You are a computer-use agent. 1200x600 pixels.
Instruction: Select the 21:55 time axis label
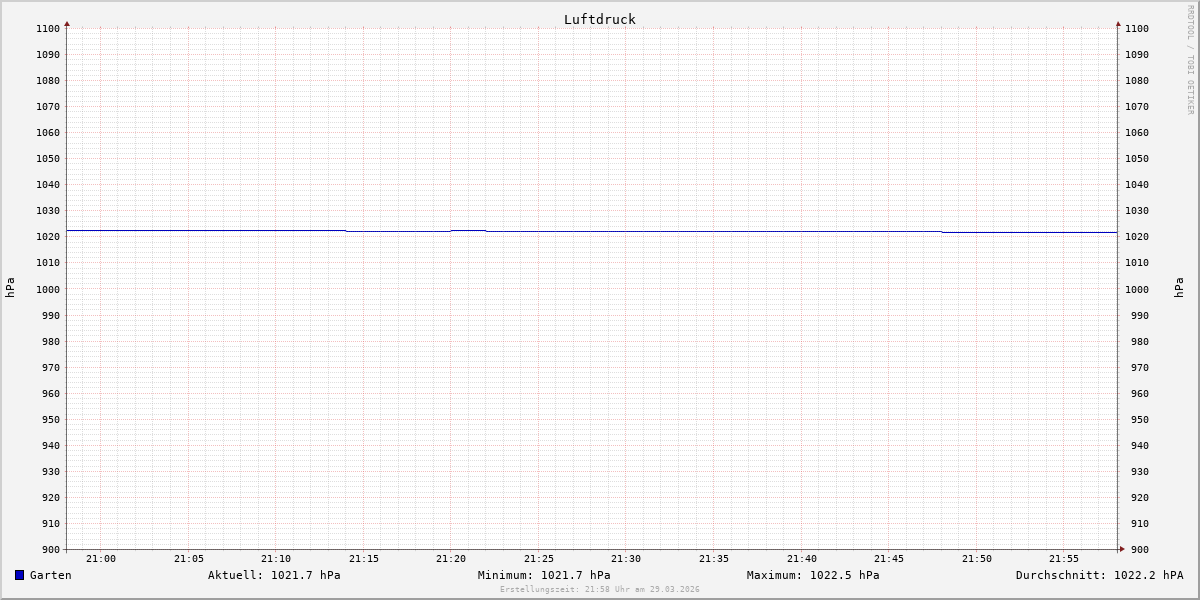[1064, 559]
